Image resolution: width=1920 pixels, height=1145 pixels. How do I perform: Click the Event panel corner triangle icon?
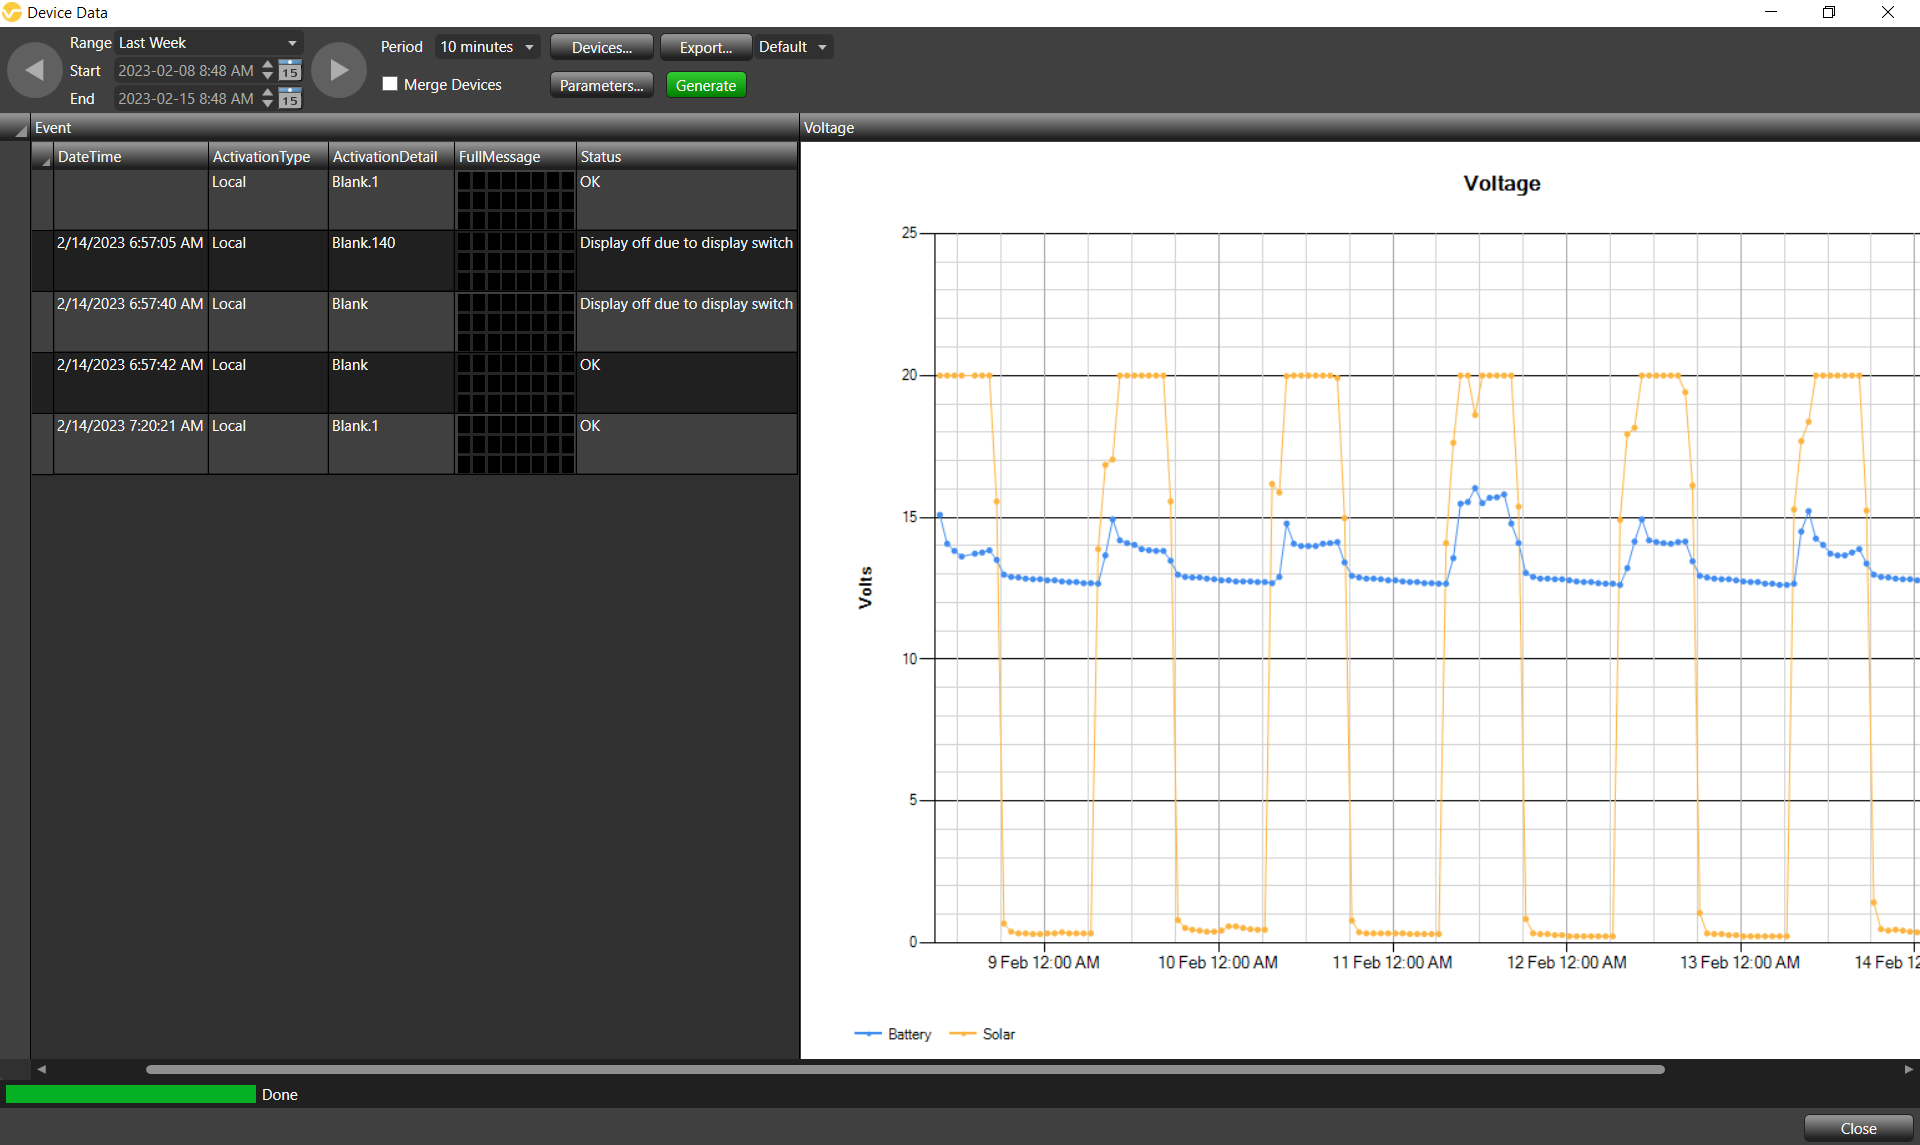coord(19,129)
